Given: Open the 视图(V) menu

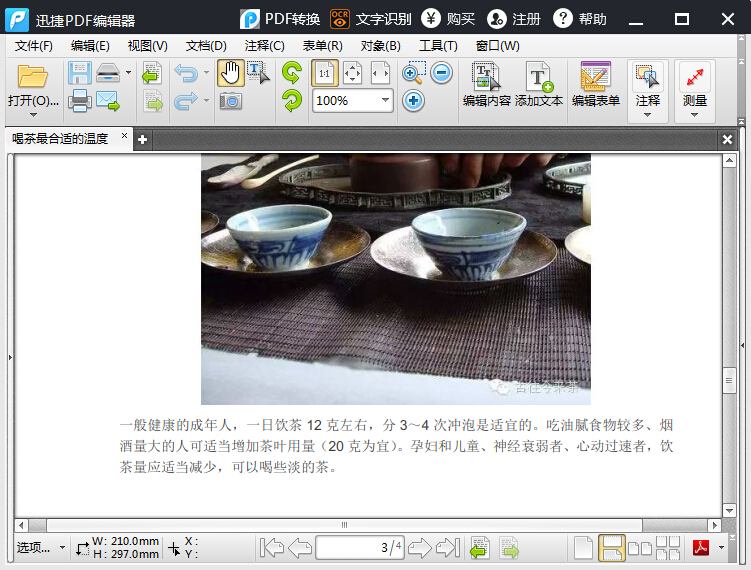Looking at the screenshot, I should tap(148, 46).
